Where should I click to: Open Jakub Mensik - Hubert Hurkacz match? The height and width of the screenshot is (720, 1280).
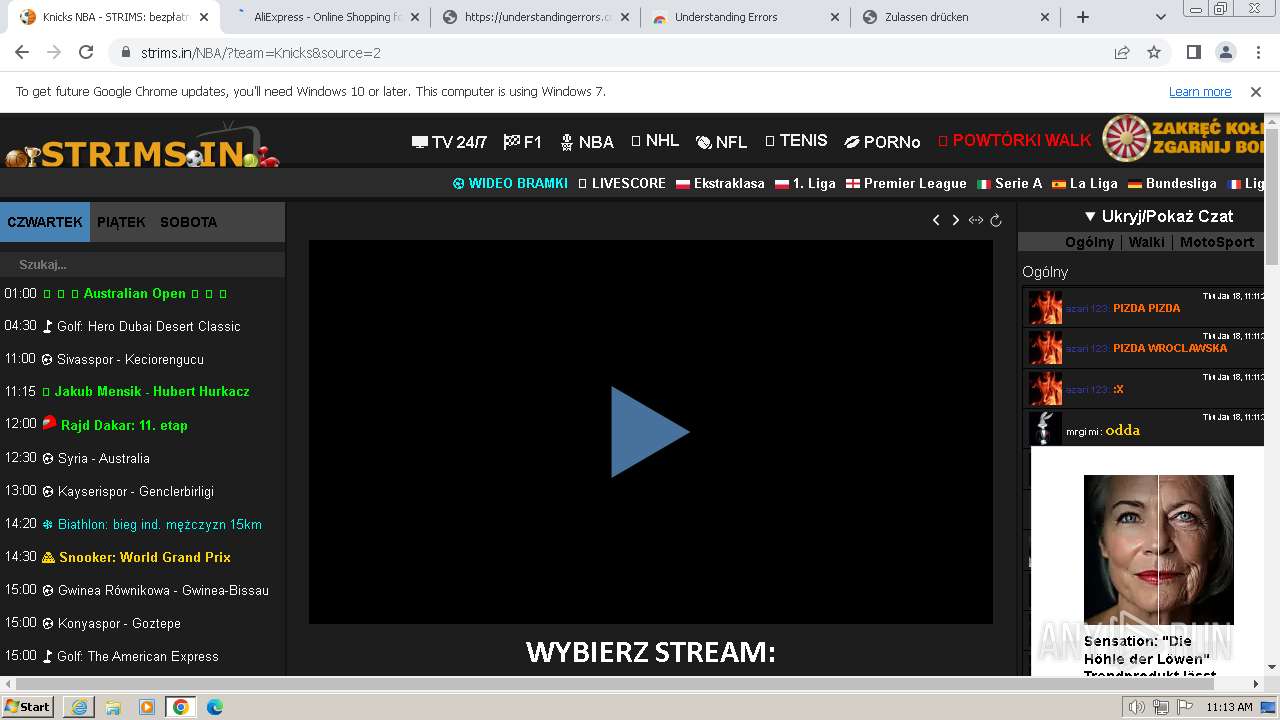(x=146, y=392)
